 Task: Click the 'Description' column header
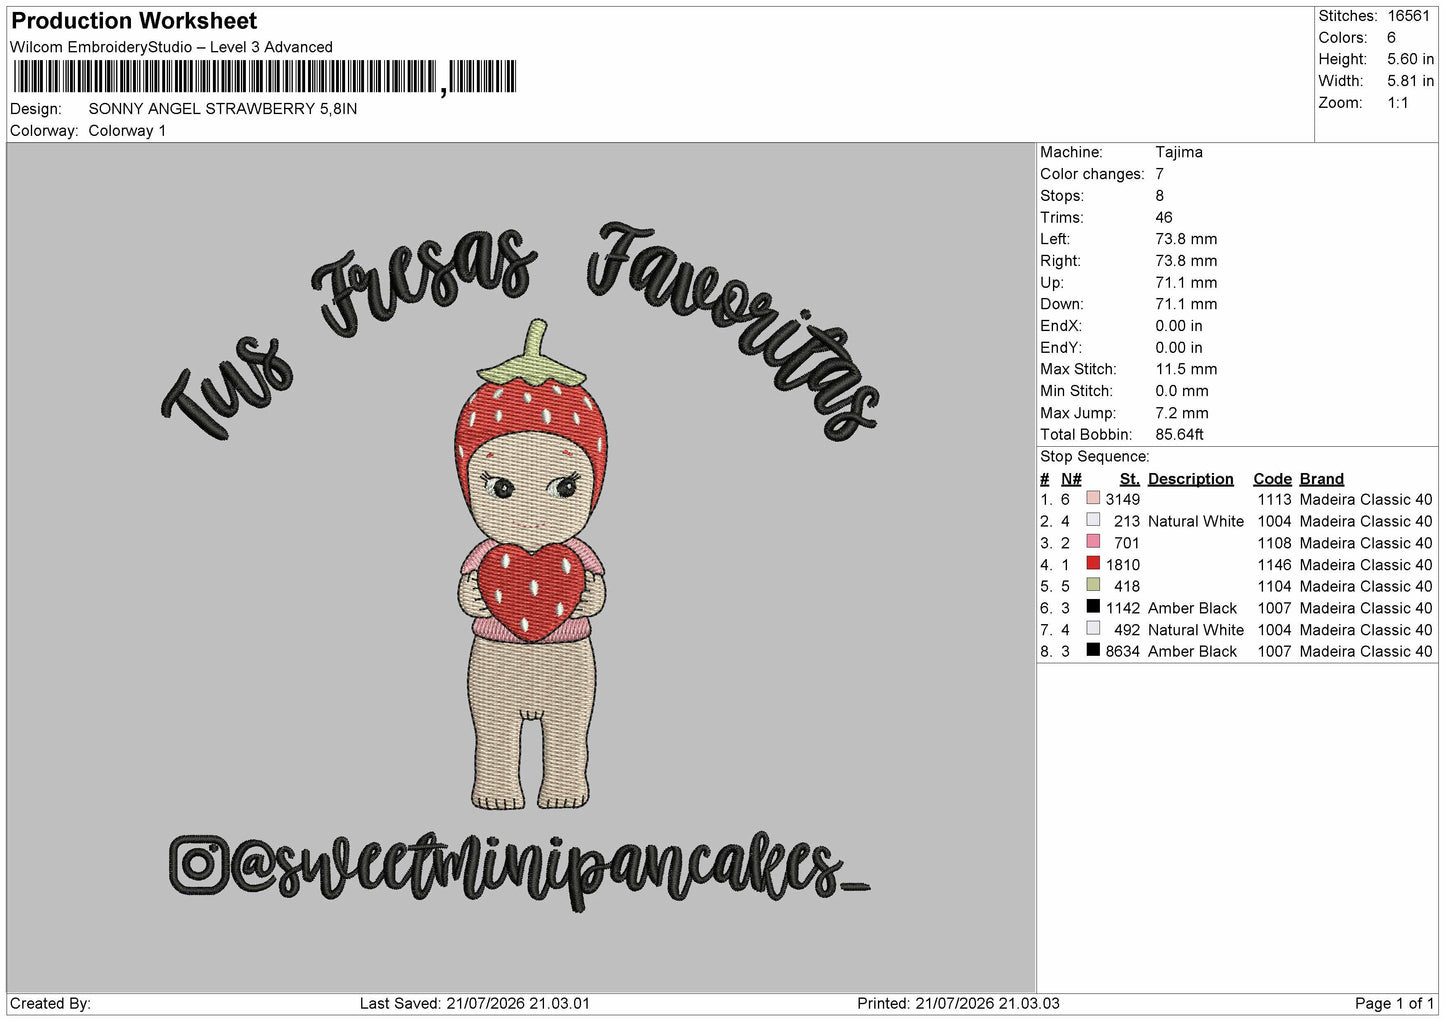coord(1190,479)
